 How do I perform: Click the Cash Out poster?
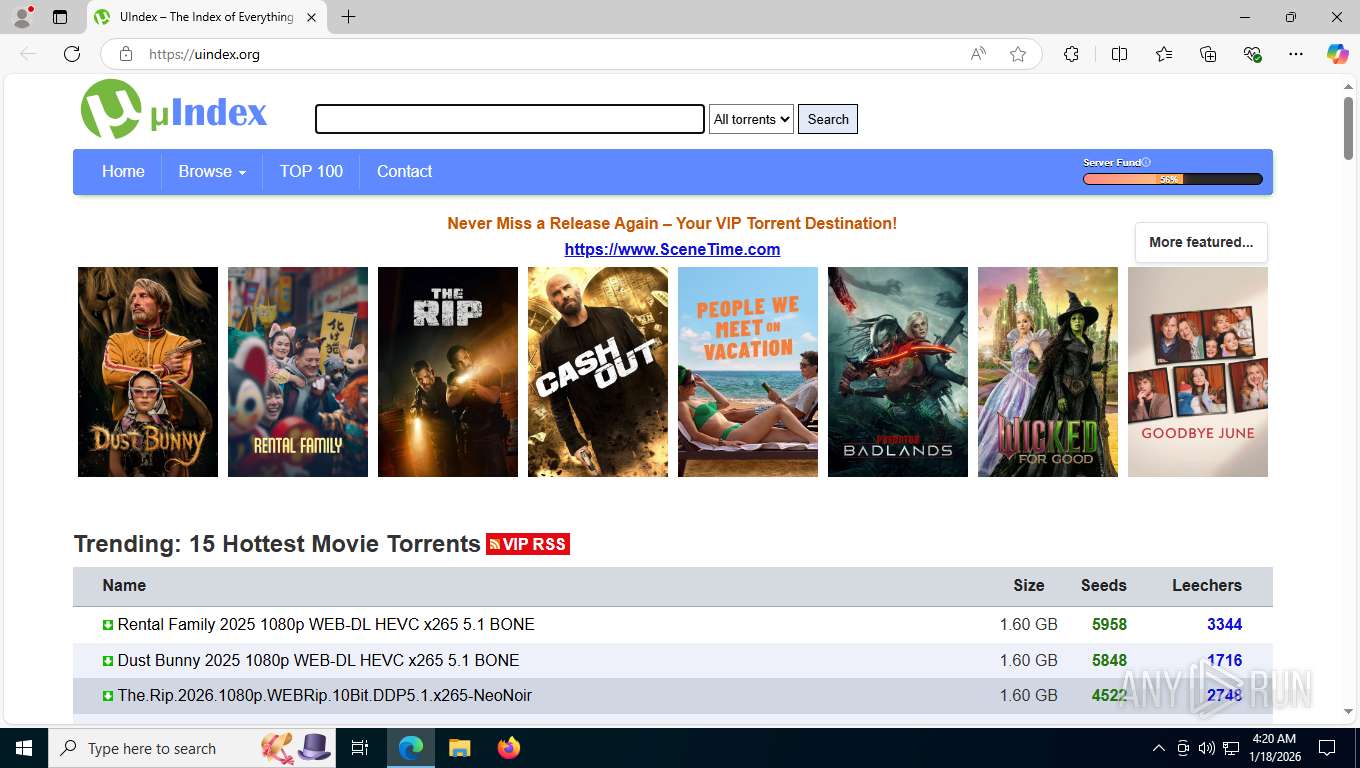pos(598,372)
